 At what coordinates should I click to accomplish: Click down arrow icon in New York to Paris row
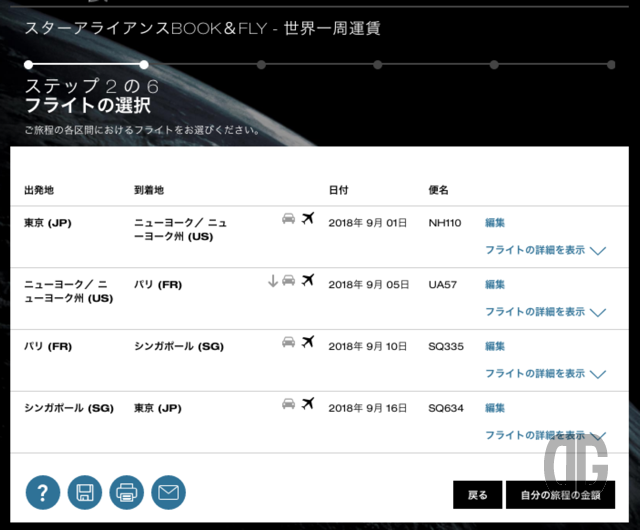pyautogui.click(x=273, y=281)
